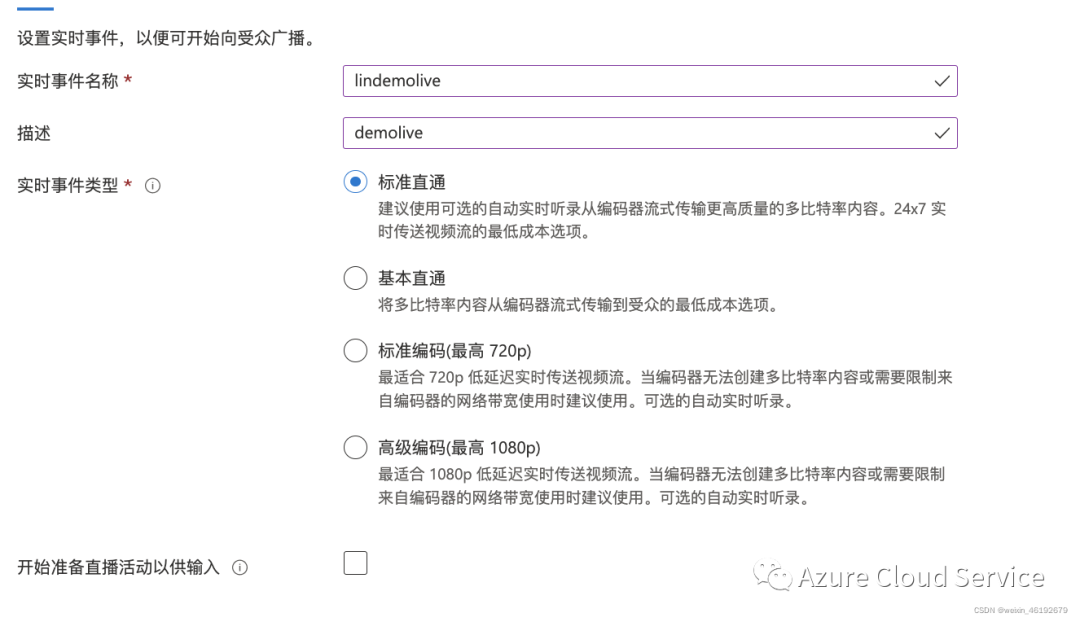Click the info icon beside 实时事件类型
This screenshot has height=622, width=1080.
[153, 185]
